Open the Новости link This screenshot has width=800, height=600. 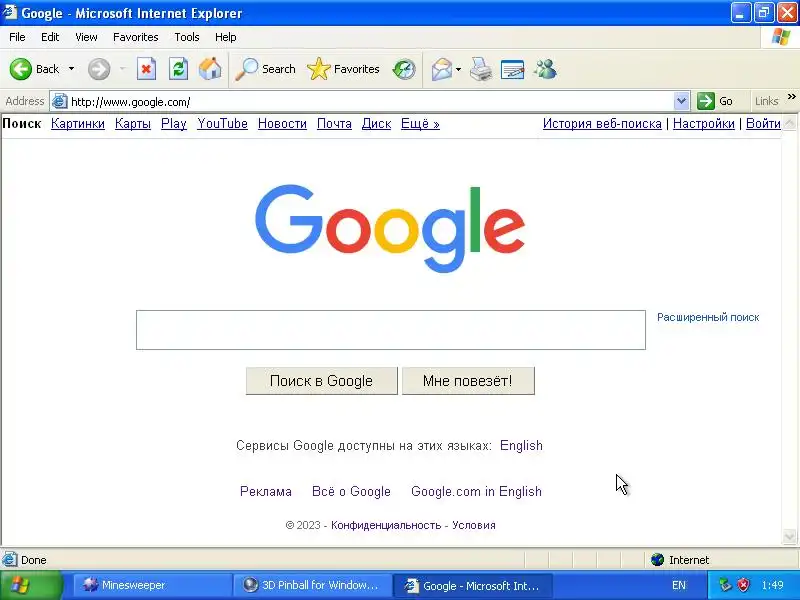282,123
